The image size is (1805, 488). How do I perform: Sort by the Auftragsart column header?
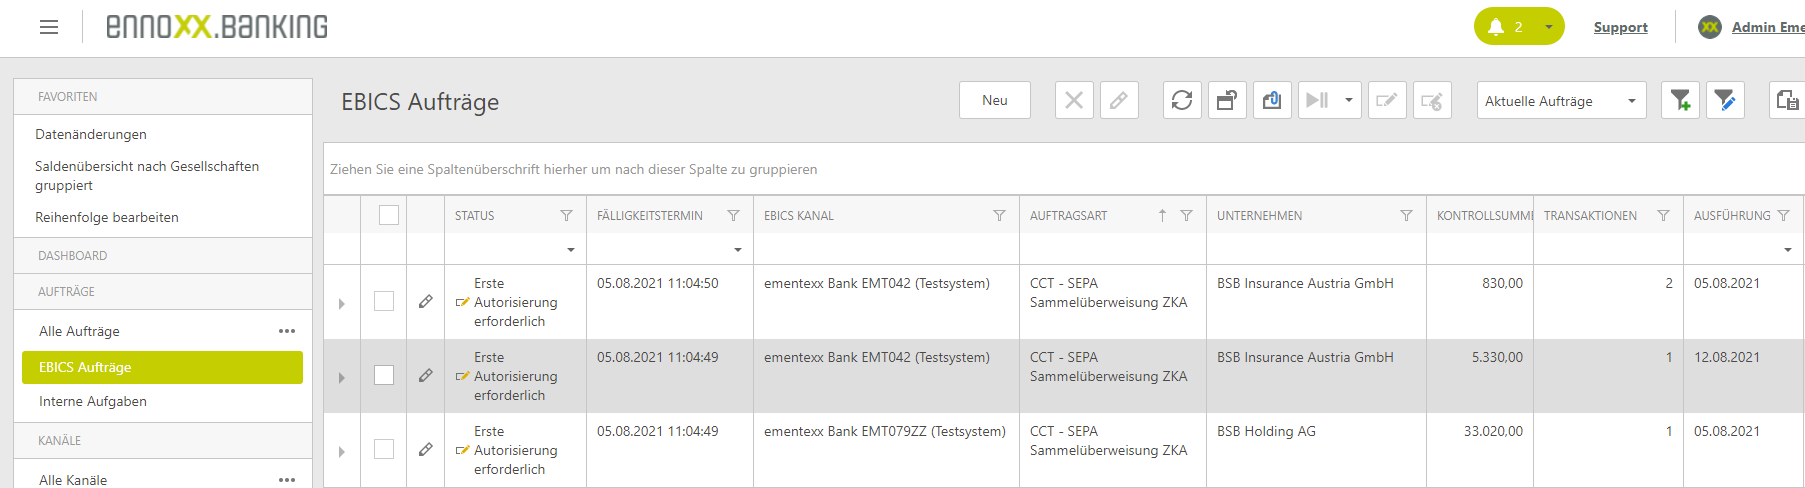1068,216
